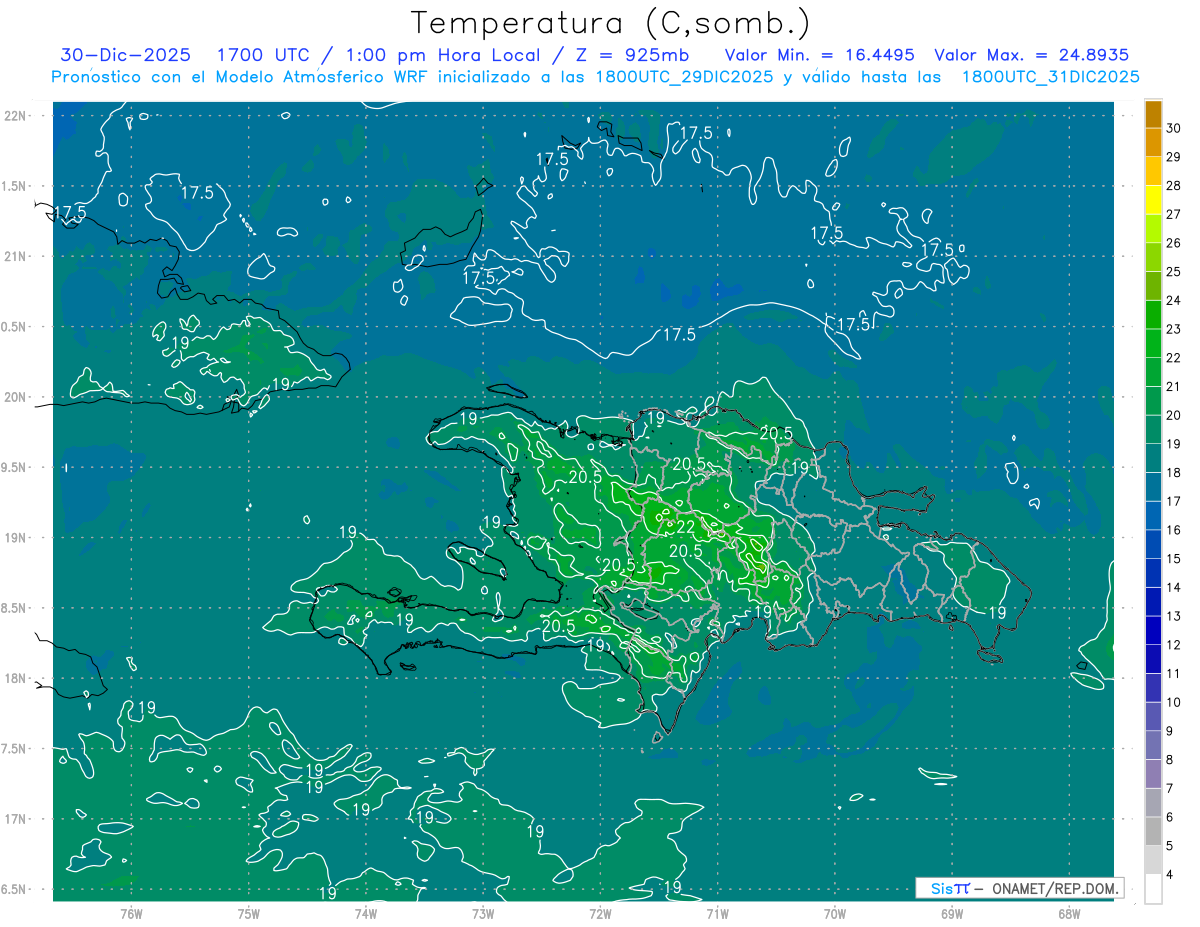
Task: Click the color bar label 12
Action: [1174, 645]
